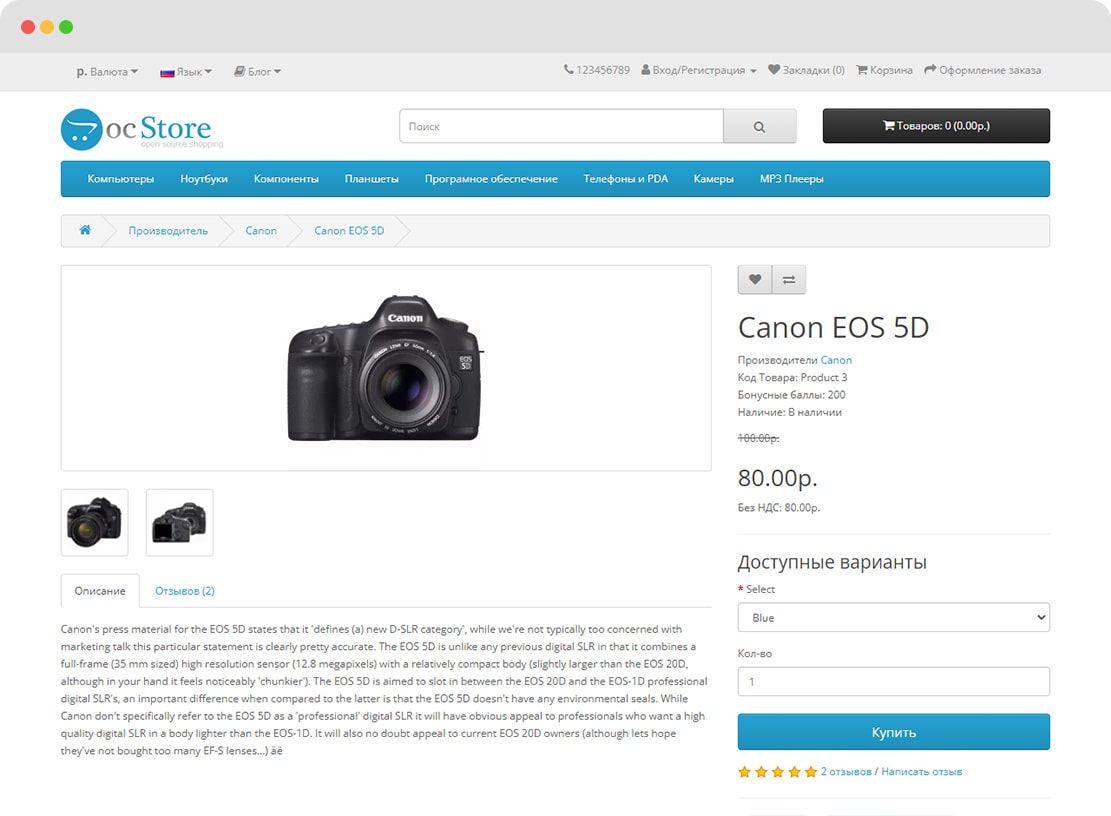Click Canon EOS 5D breadcrumb link

coord(349,231)
